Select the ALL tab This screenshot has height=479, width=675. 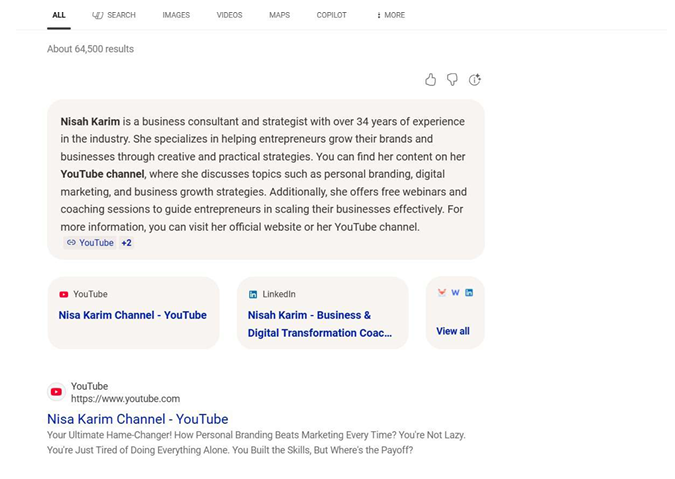point(59,15)
